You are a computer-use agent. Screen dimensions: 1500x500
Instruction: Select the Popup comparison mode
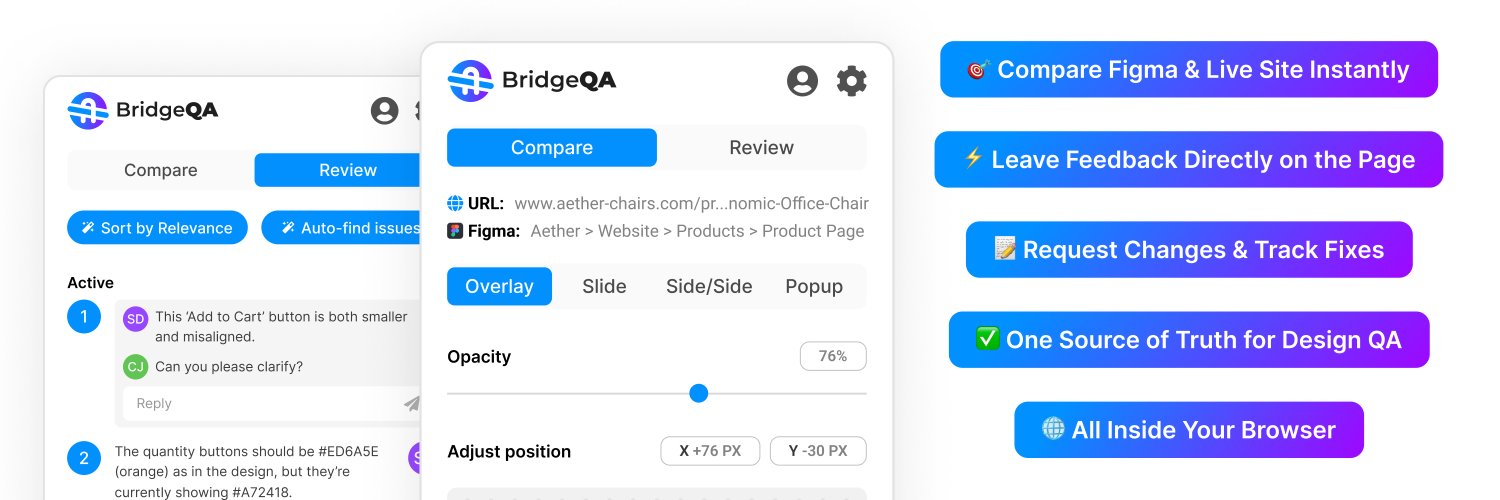tap(814, 286)
